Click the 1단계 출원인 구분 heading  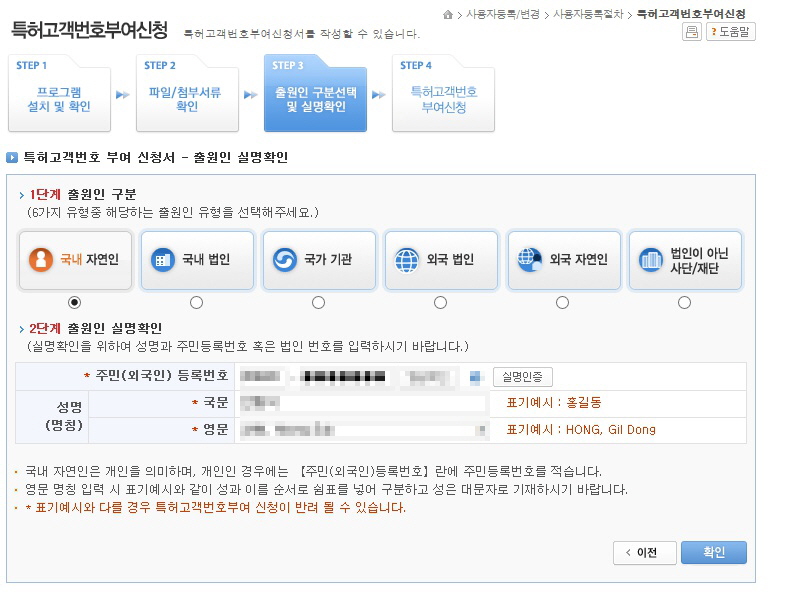[83, 194]
